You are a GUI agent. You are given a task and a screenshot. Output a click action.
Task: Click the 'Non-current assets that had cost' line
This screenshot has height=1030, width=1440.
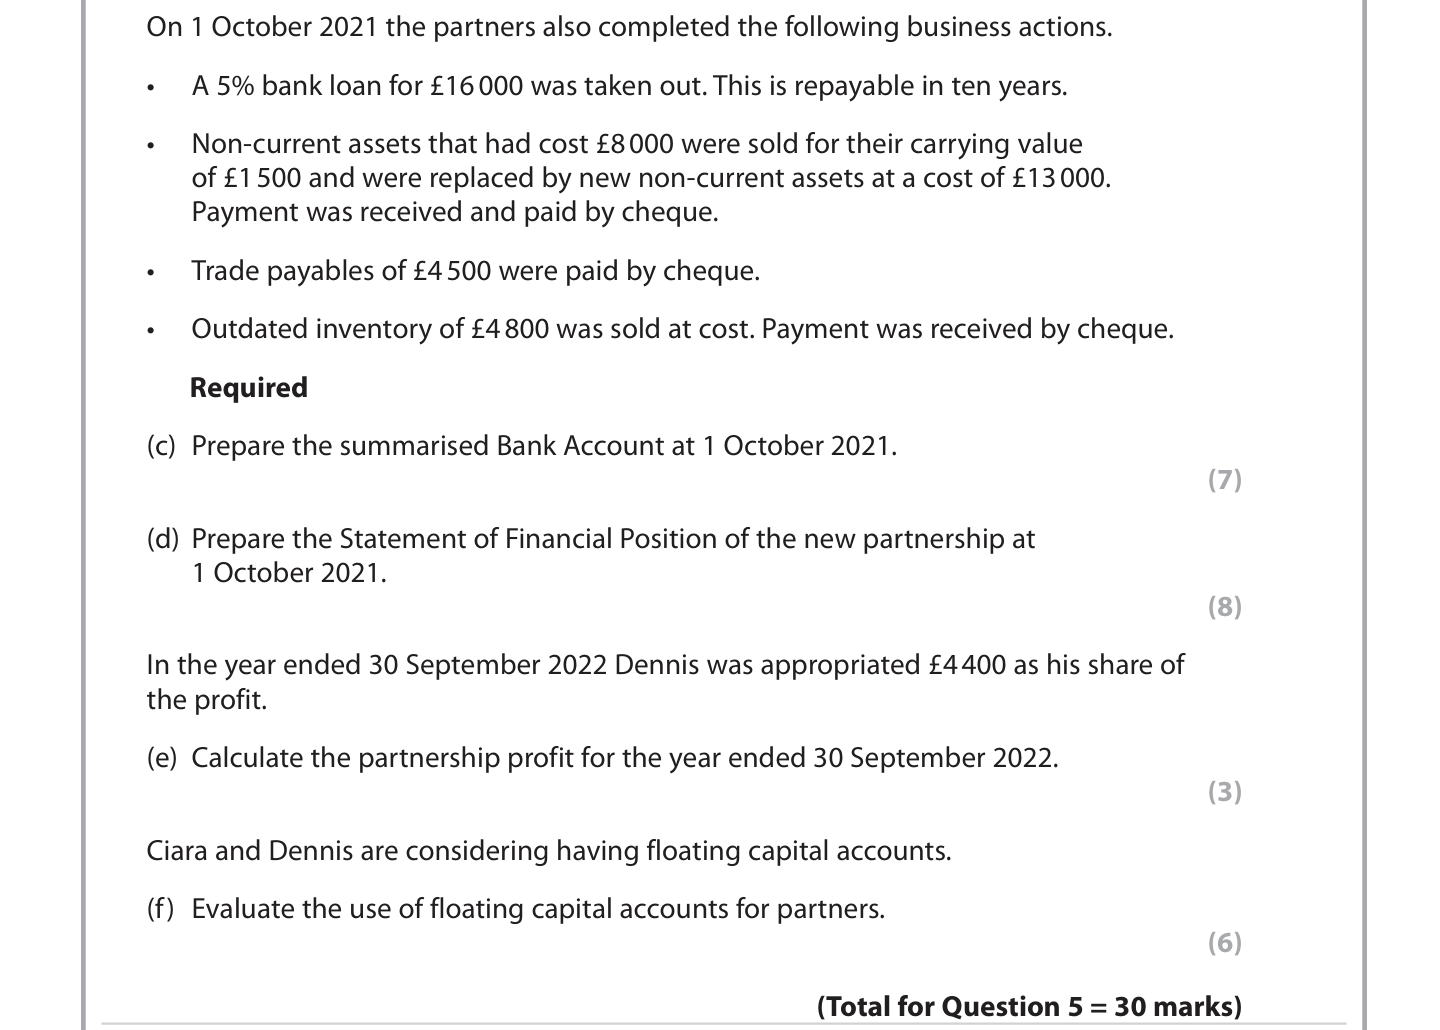636,144
